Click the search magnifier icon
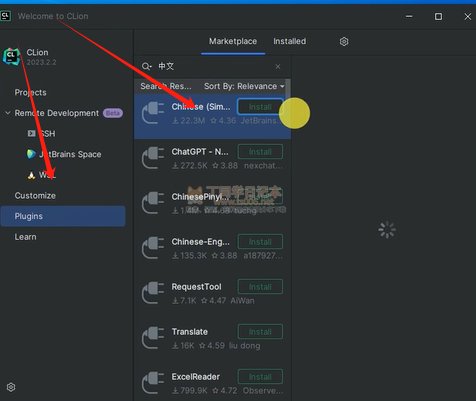The height and width of the screenshot is (401, 476). coord(146,66)
